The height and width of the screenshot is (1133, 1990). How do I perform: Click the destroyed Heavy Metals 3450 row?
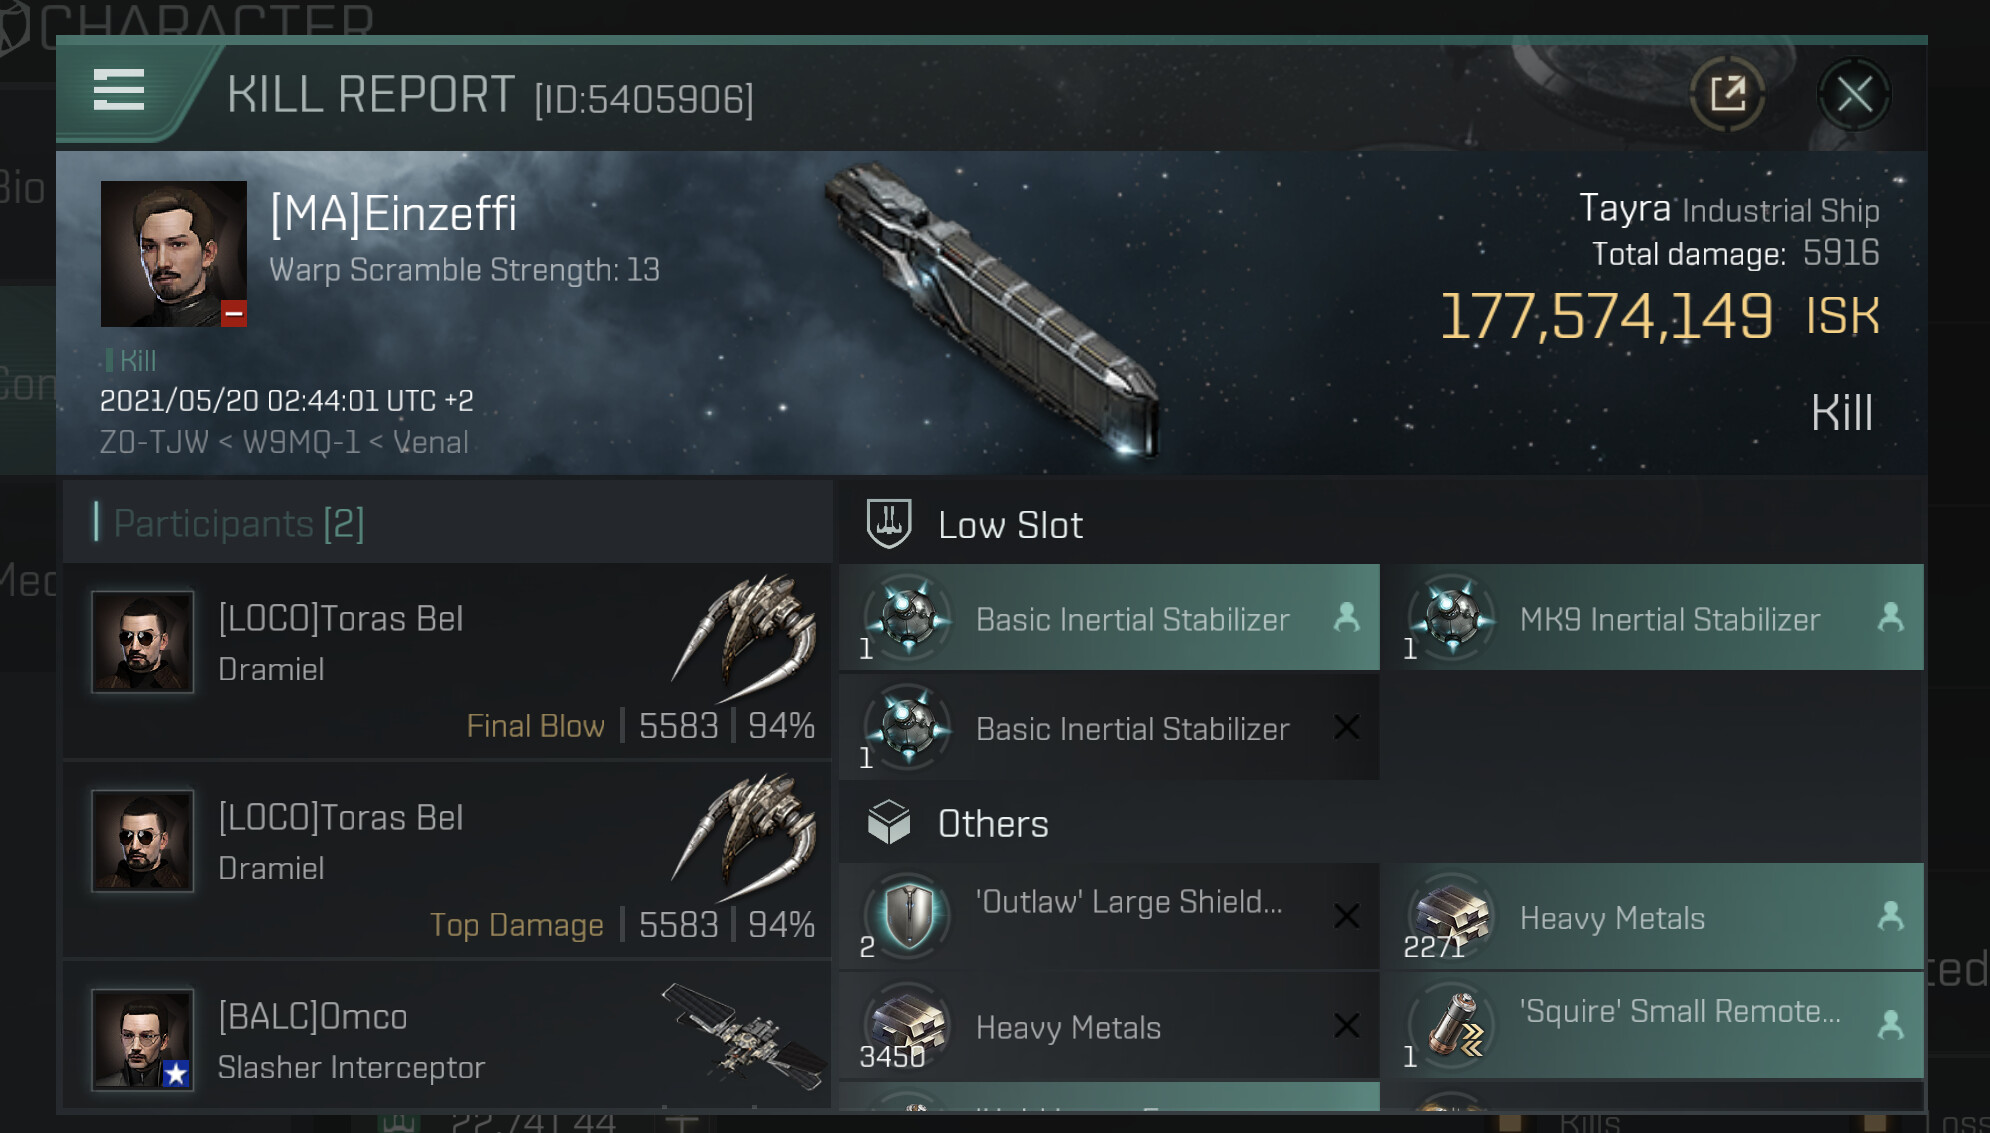(x=1109, y=1027)
